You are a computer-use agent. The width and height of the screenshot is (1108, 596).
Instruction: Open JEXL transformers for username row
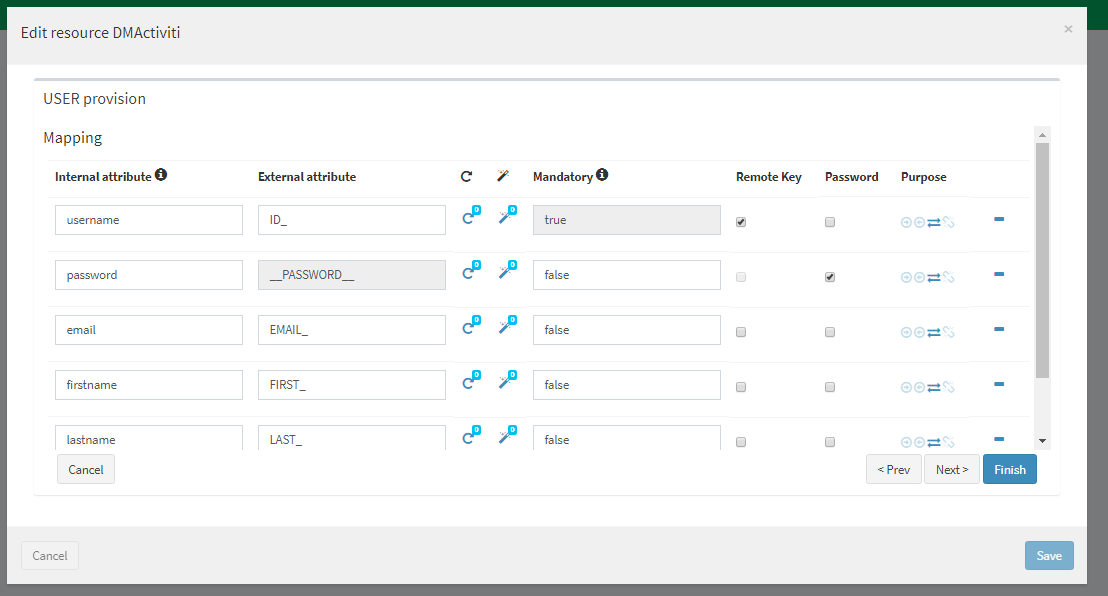tap(471, 216)
